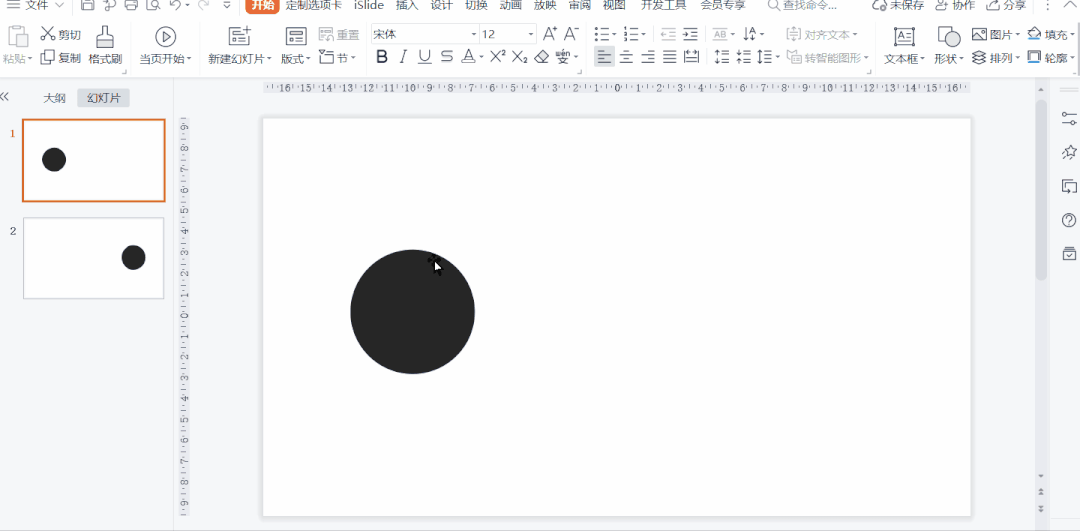1080x531 pixels.
Task: Switch to the Outline (大纲) panel tab
Action: tap(54, 98)
